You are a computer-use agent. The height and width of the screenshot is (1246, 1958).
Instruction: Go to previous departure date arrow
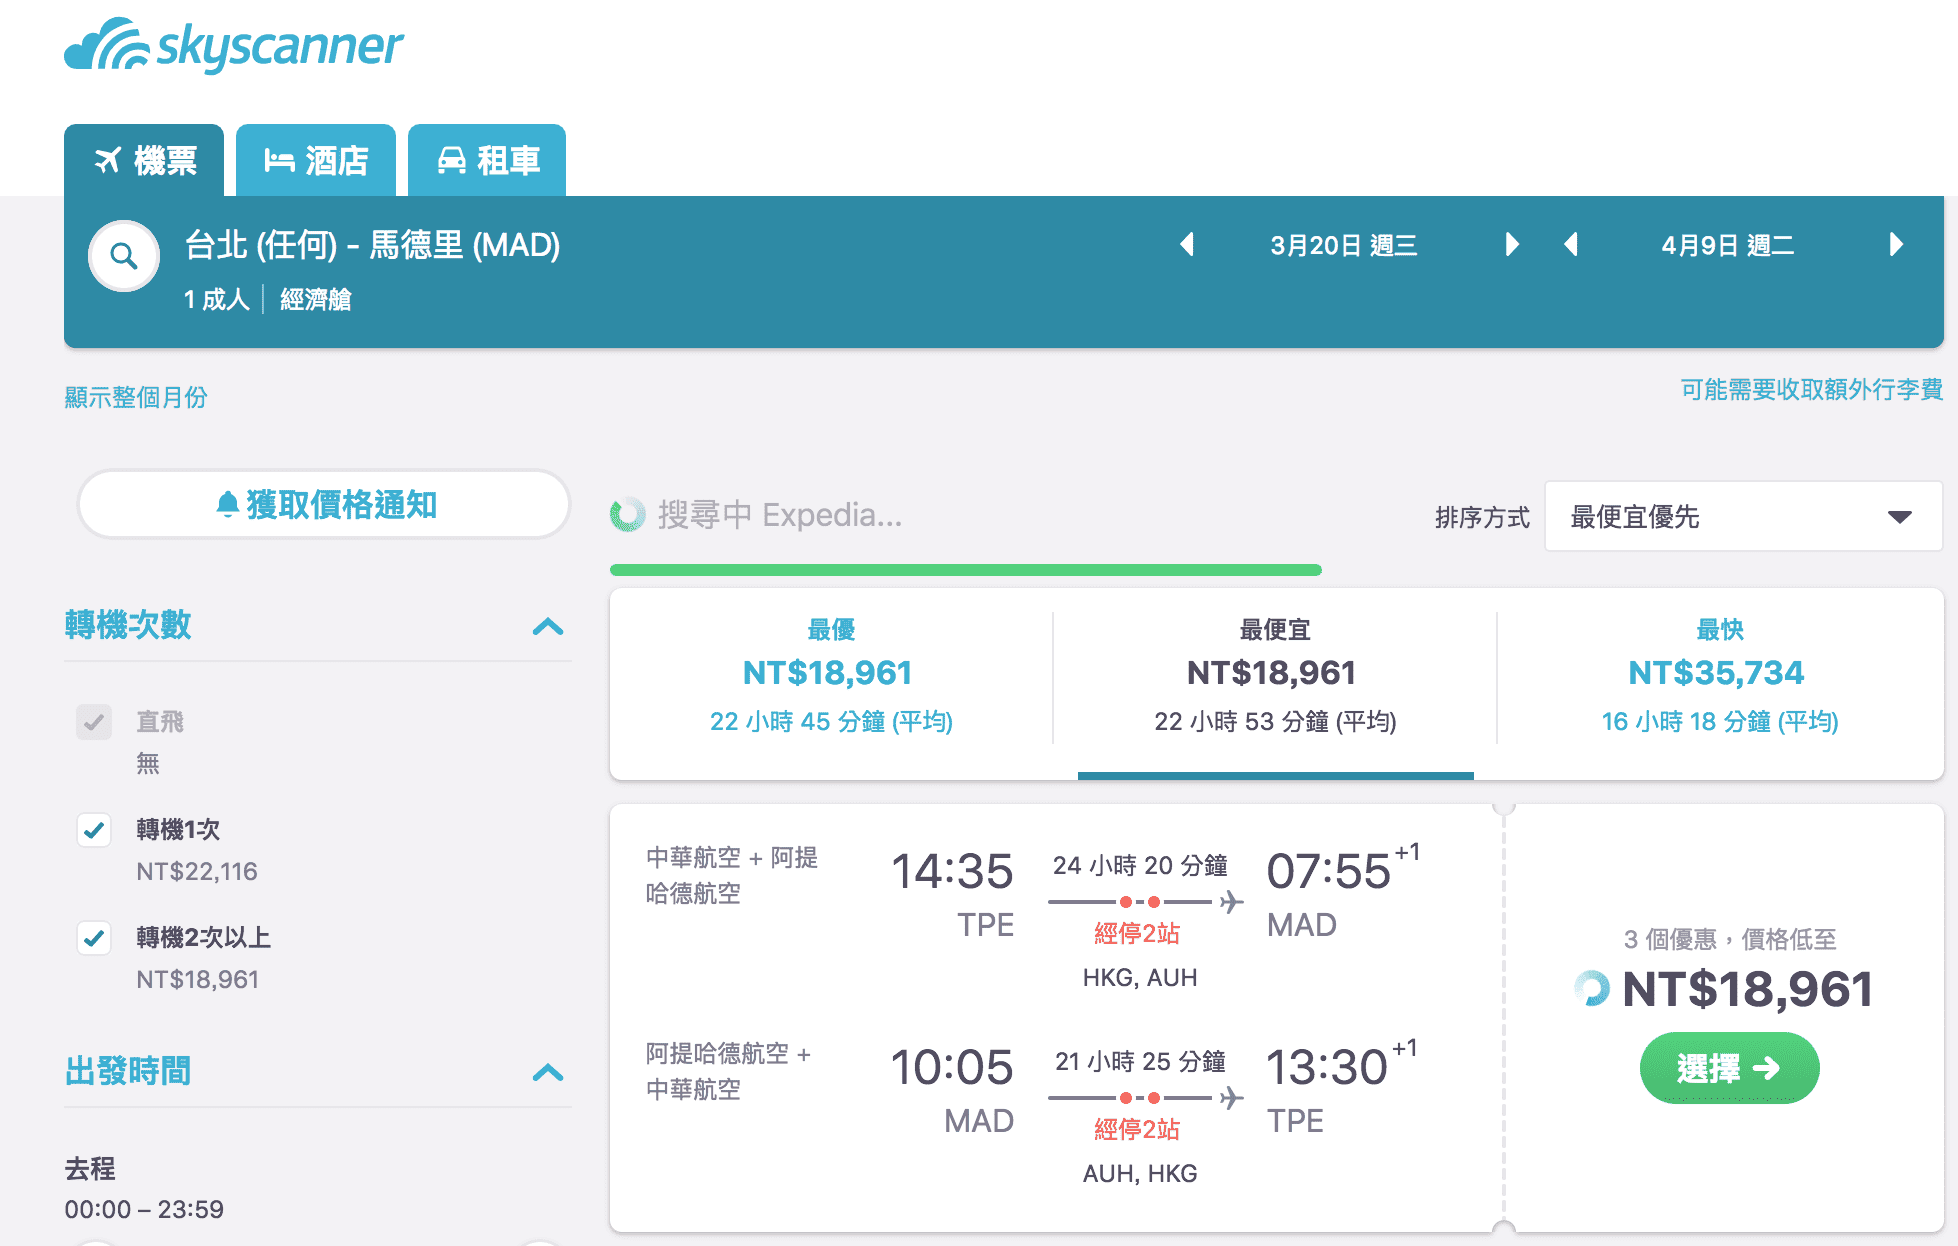[1187, 245]
